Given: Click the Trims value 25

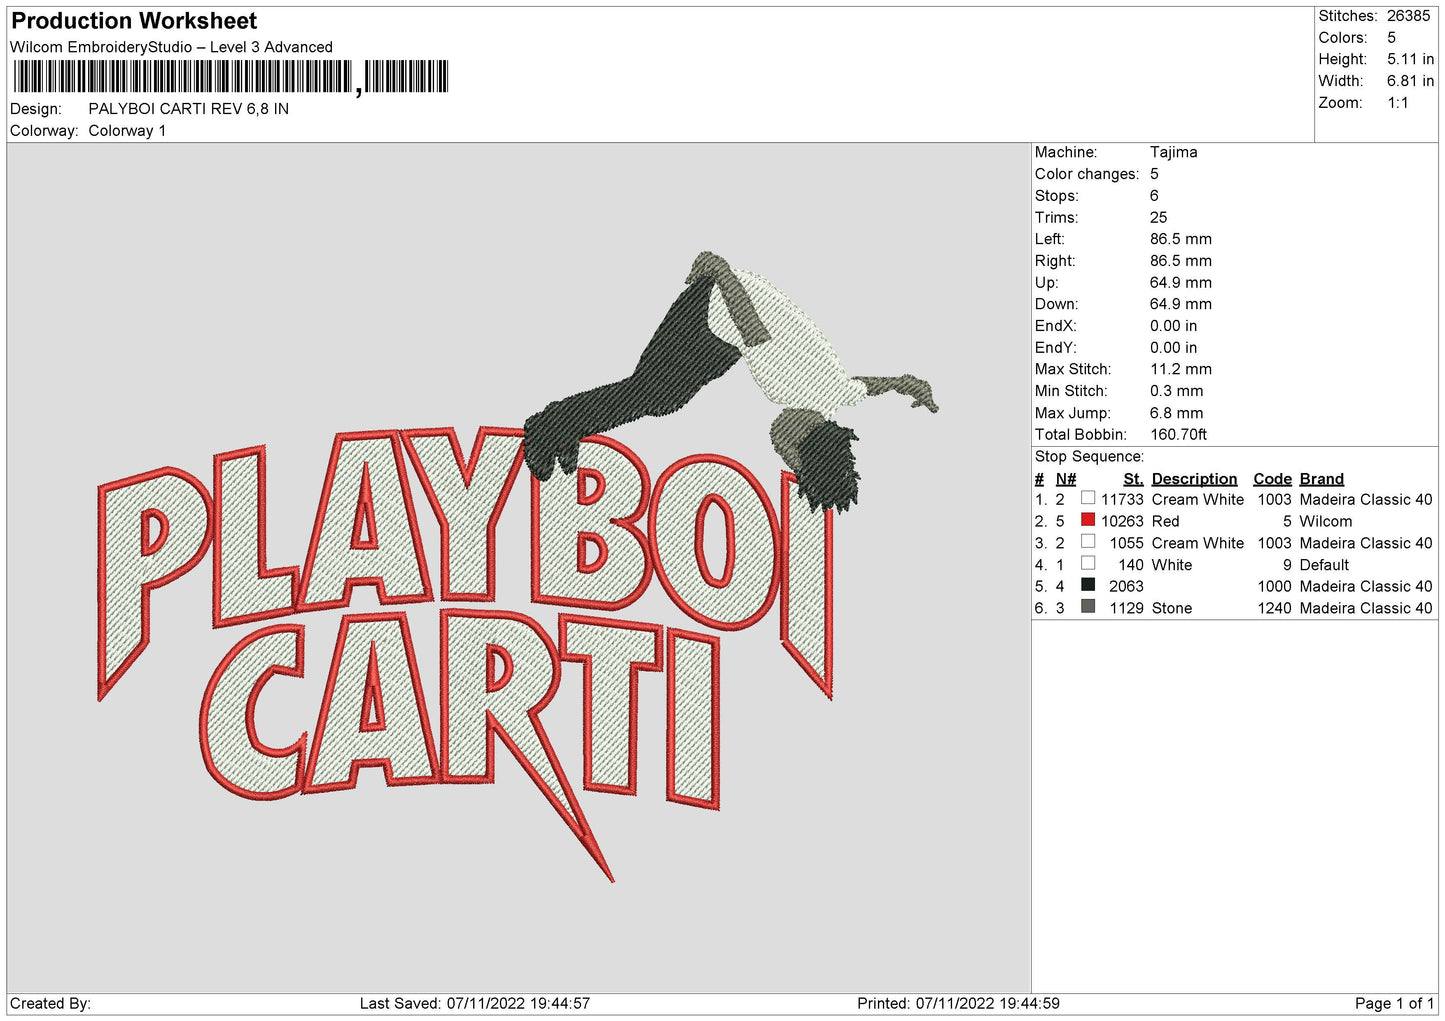Looking at the screenshot, I should pyautogui.click(x=1158, y=217).
